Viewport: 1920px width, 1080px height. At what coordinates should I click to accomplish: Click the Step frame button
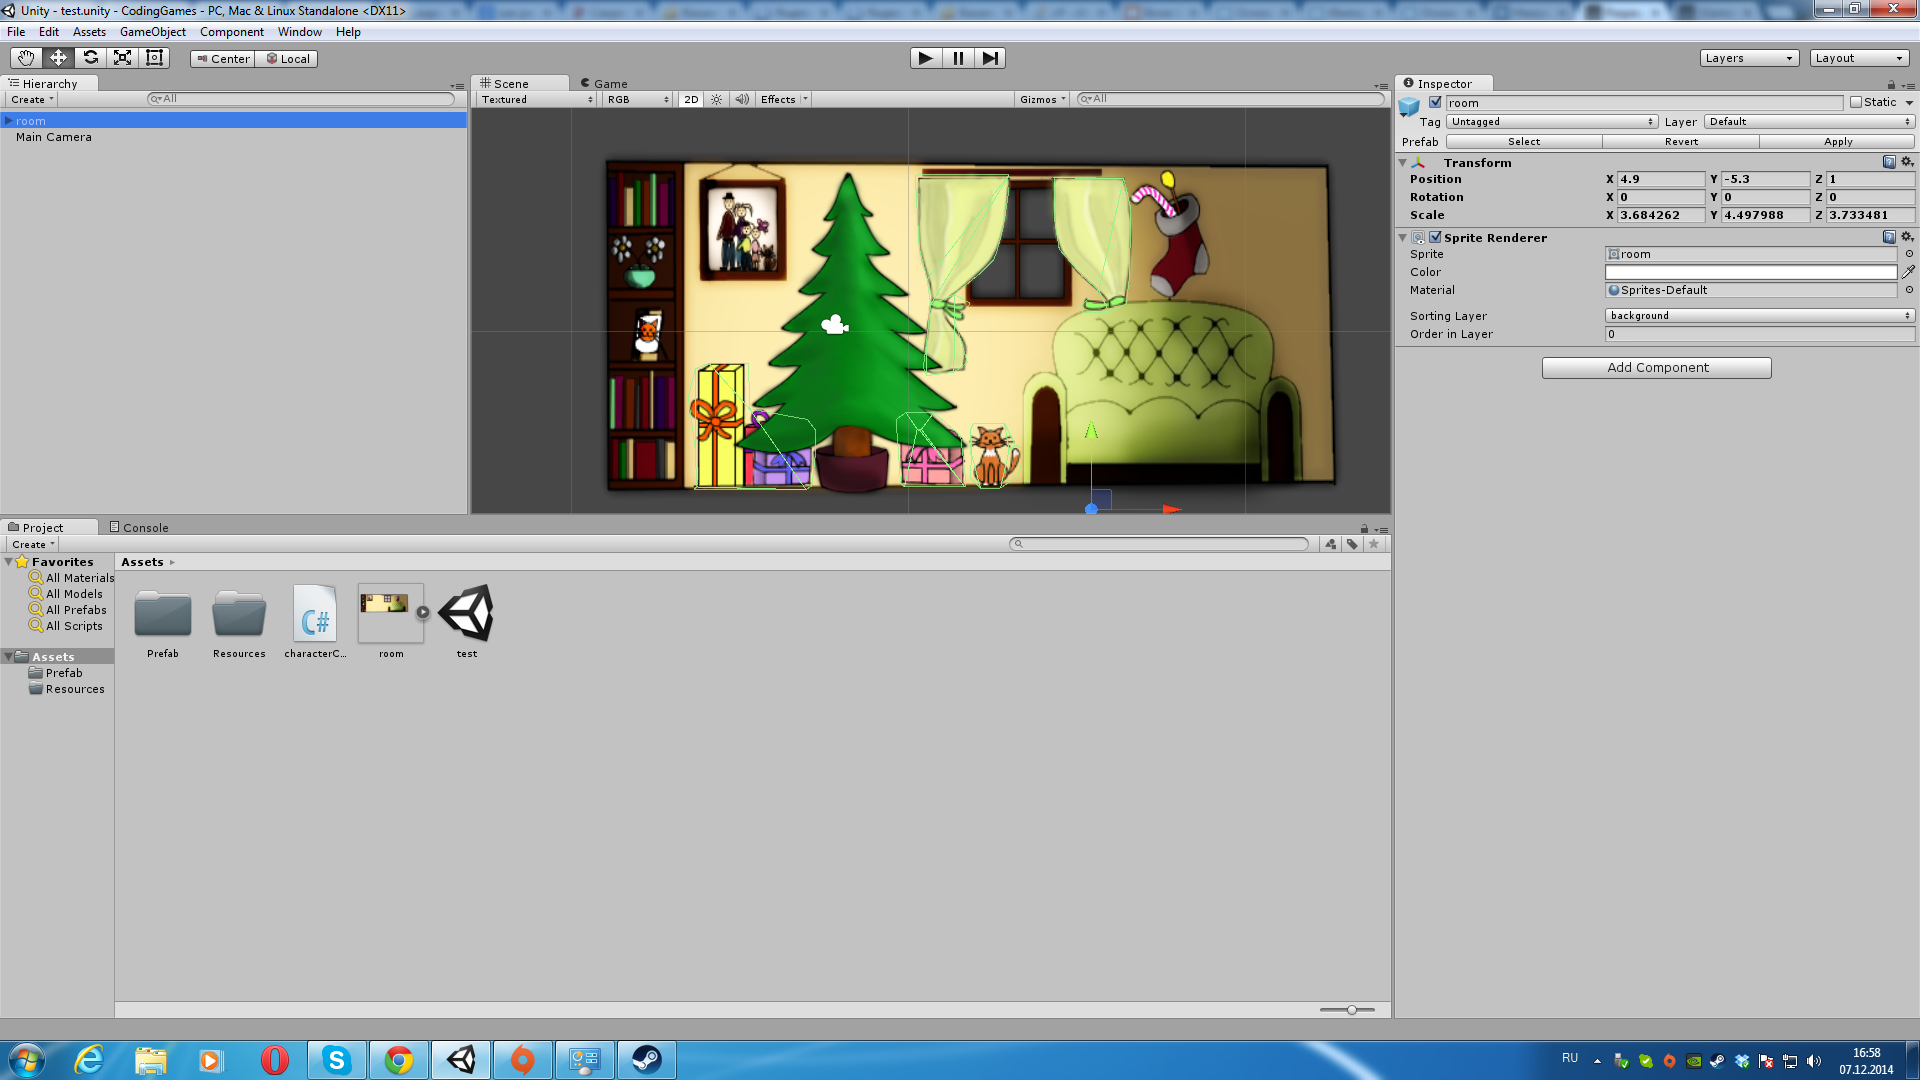pos(989,58)
